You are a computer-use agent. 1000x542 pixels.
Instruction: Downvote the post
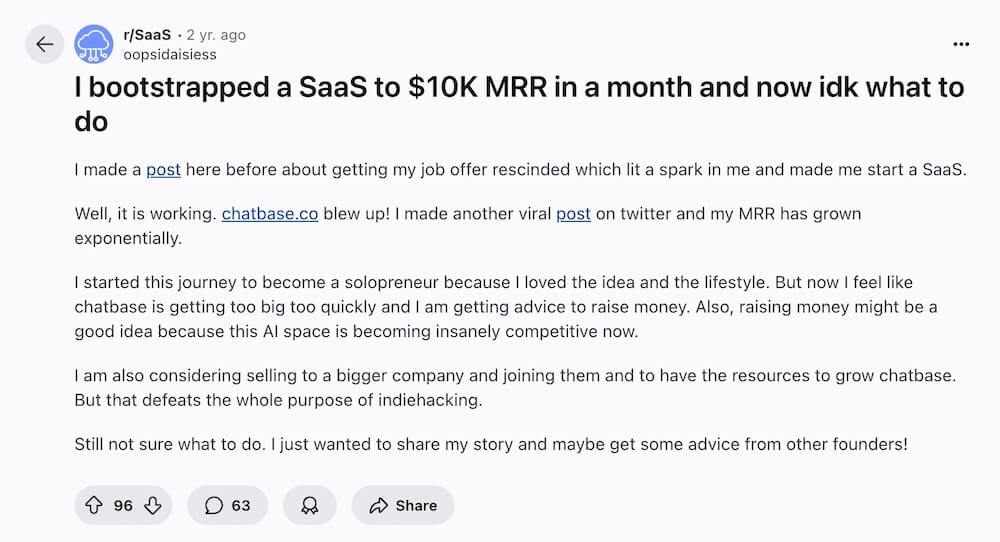click(152, 505)
